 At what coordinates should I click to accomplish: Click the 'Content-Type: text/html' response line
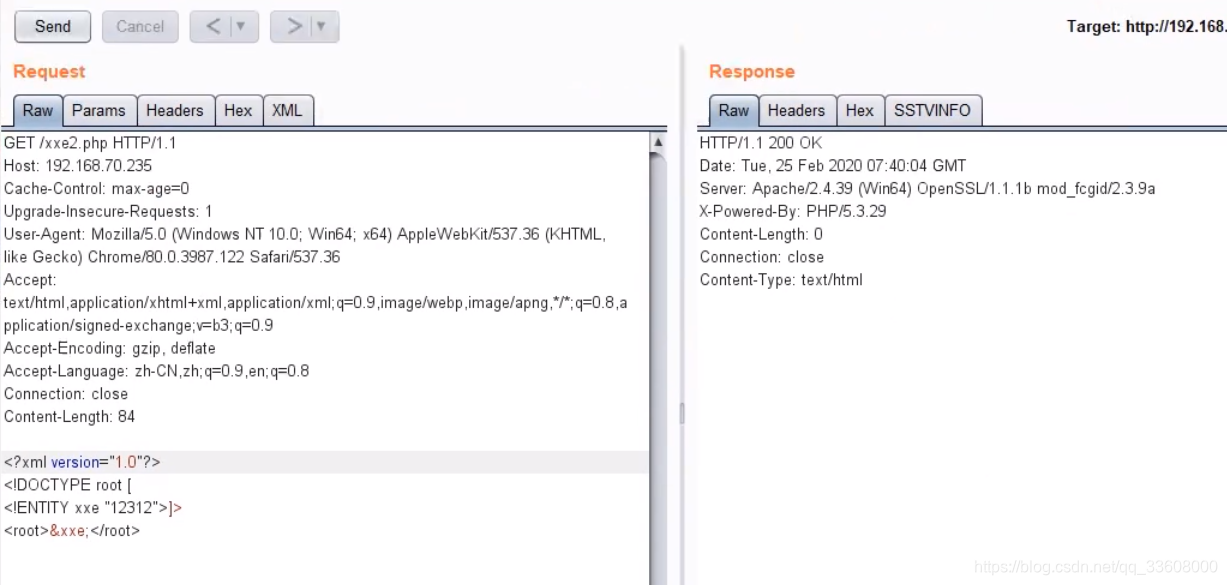pyautogui.click(x=781, y=280)
